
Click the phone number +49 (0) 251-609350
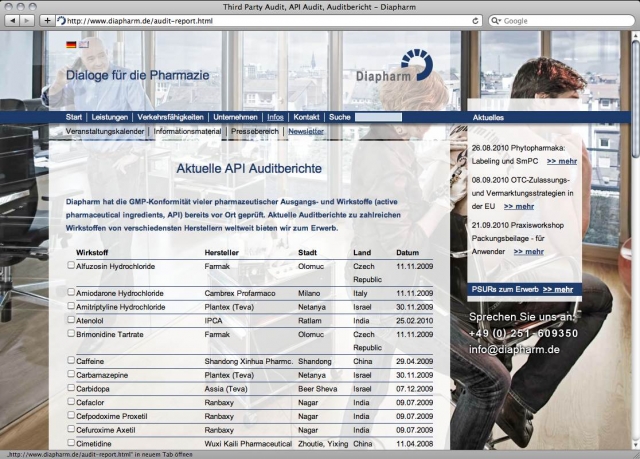tap(524, 333)
